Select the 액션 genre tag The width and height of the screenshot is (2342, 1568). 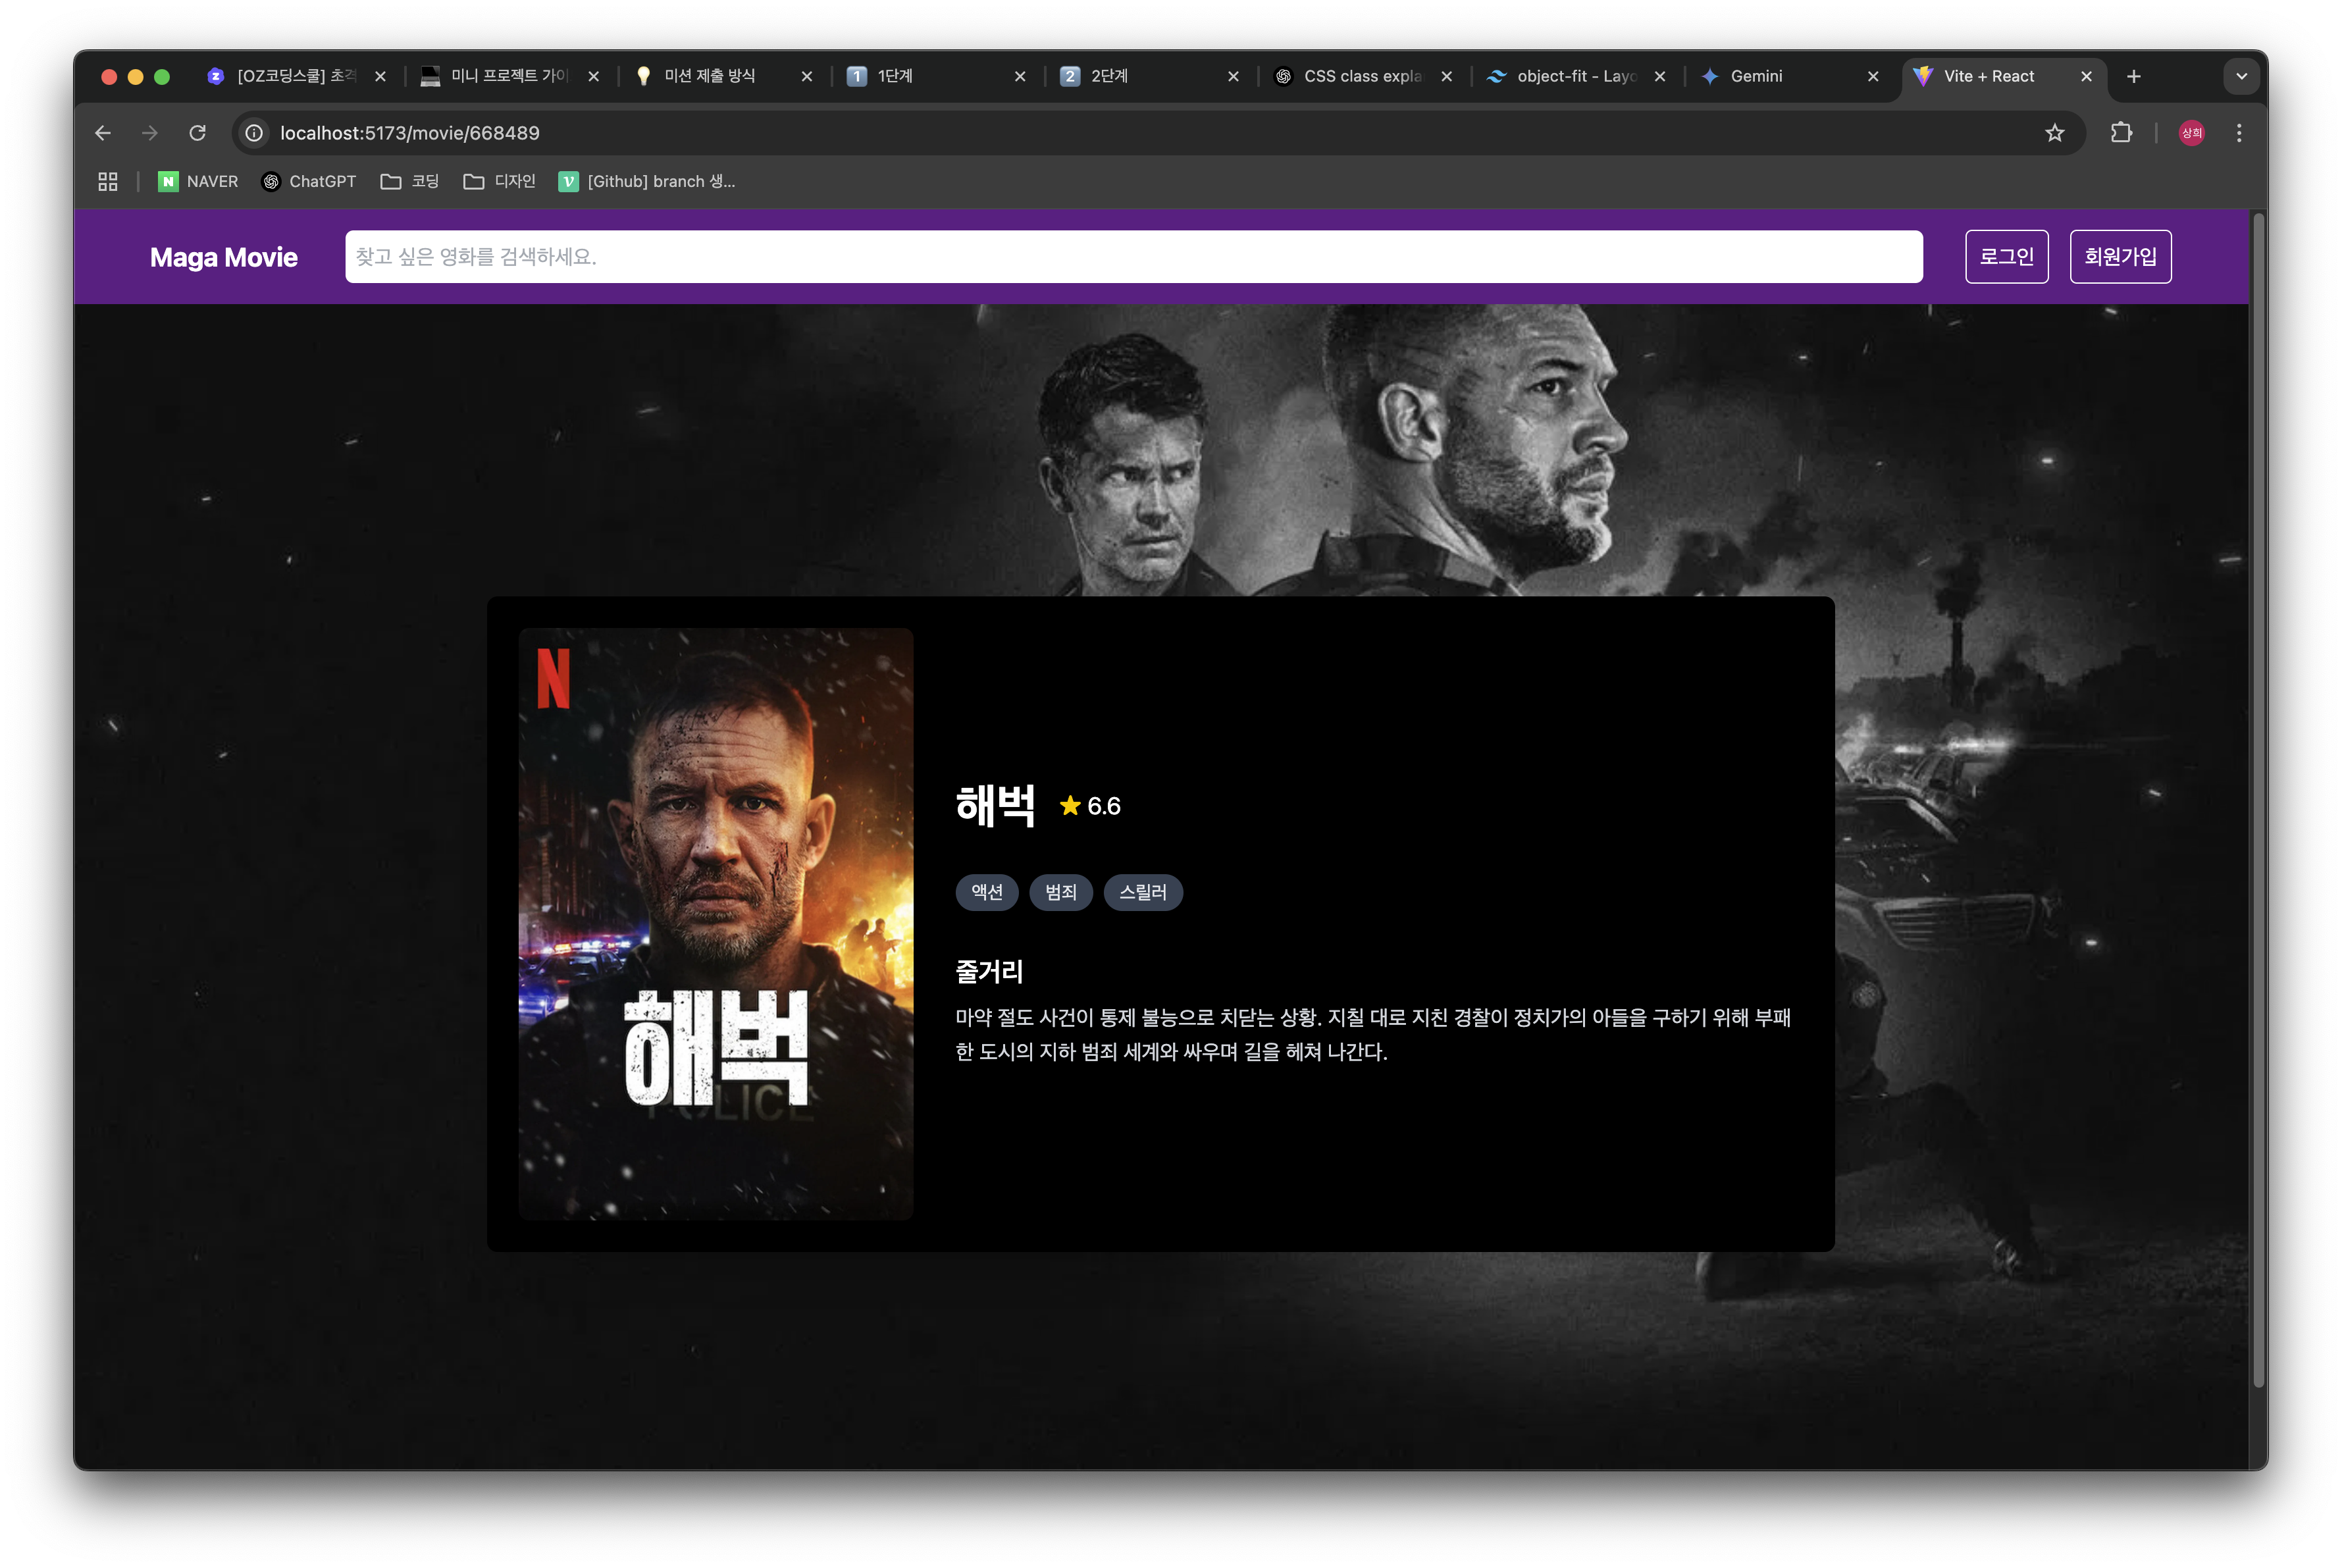point(986,892)
